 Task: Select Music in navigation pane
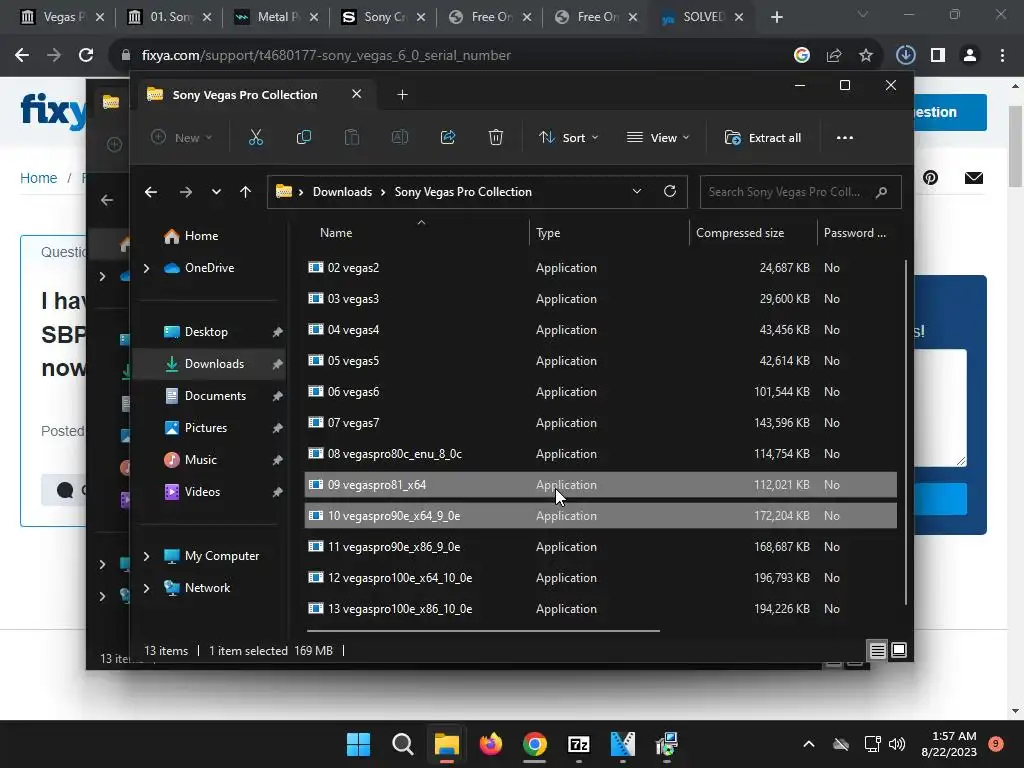pyautogui.click(x=210, y=460)
